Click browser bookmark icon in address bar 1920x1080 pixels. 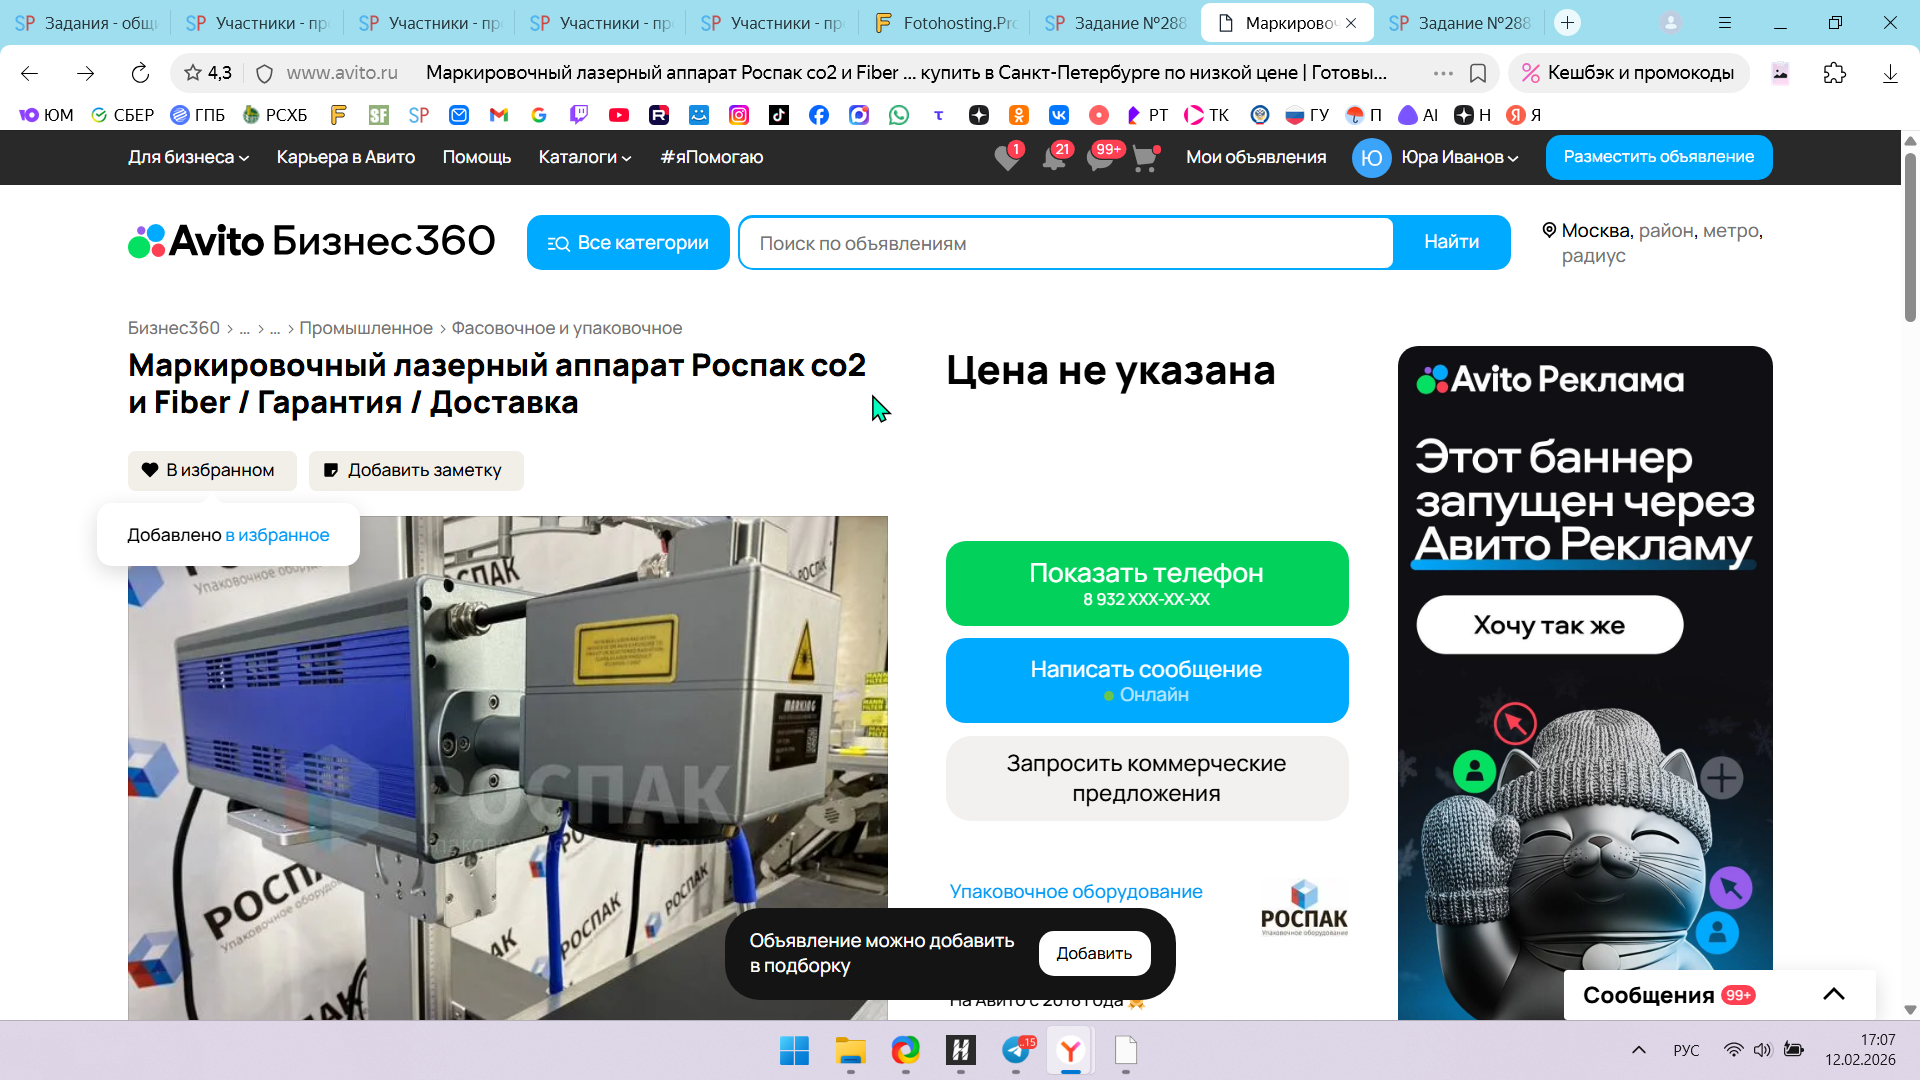pyautogui.click(x=1478, y=73)
